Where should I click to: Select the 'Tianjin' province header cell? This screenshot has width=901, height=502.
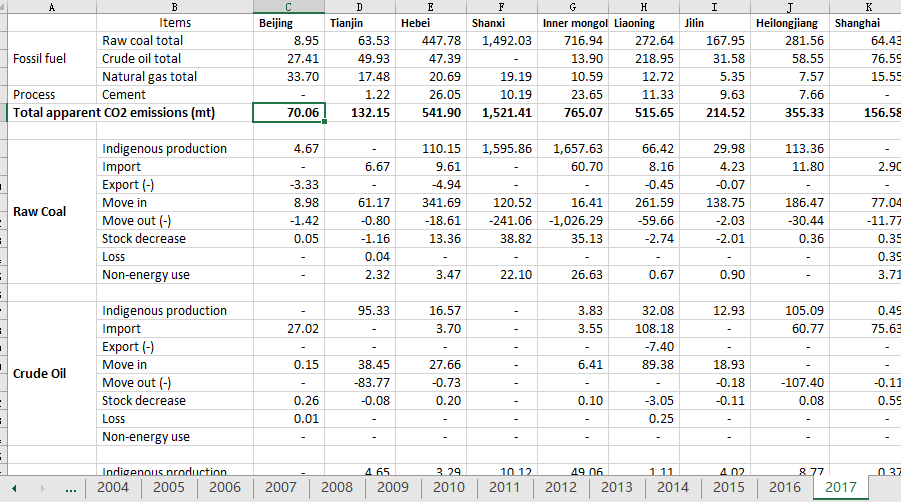coord(360,23)
